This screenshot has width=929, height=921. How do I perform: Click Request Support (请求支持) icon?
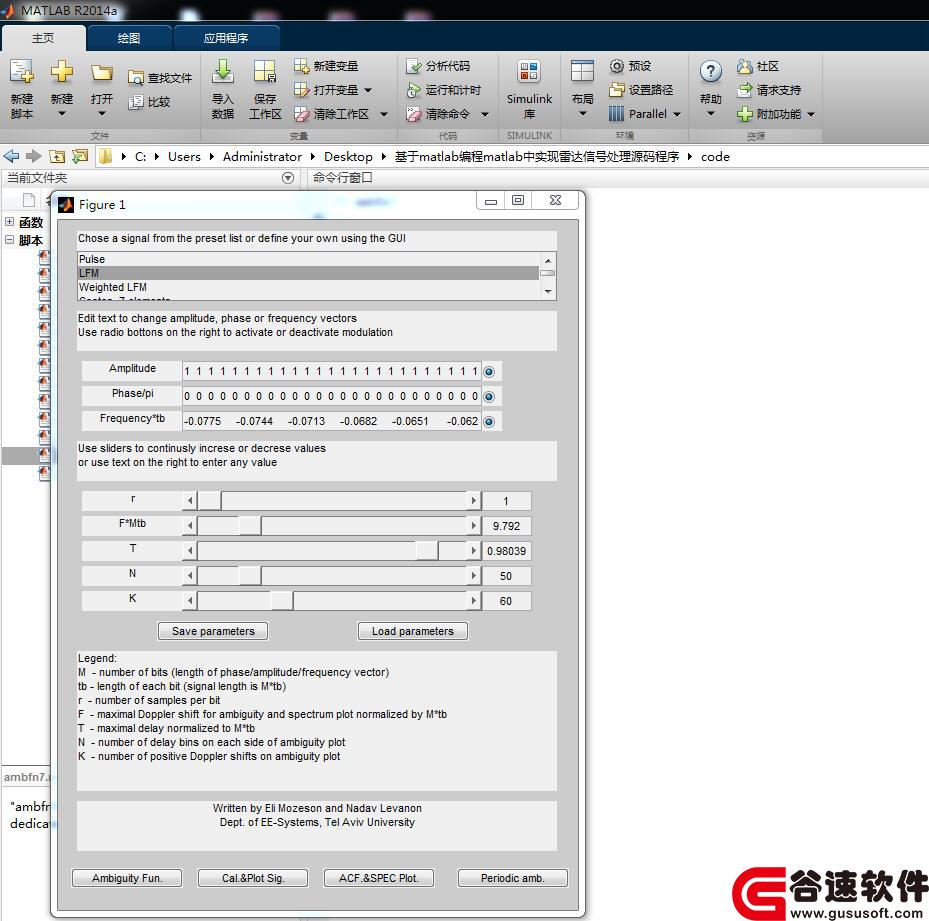[745, 90]
